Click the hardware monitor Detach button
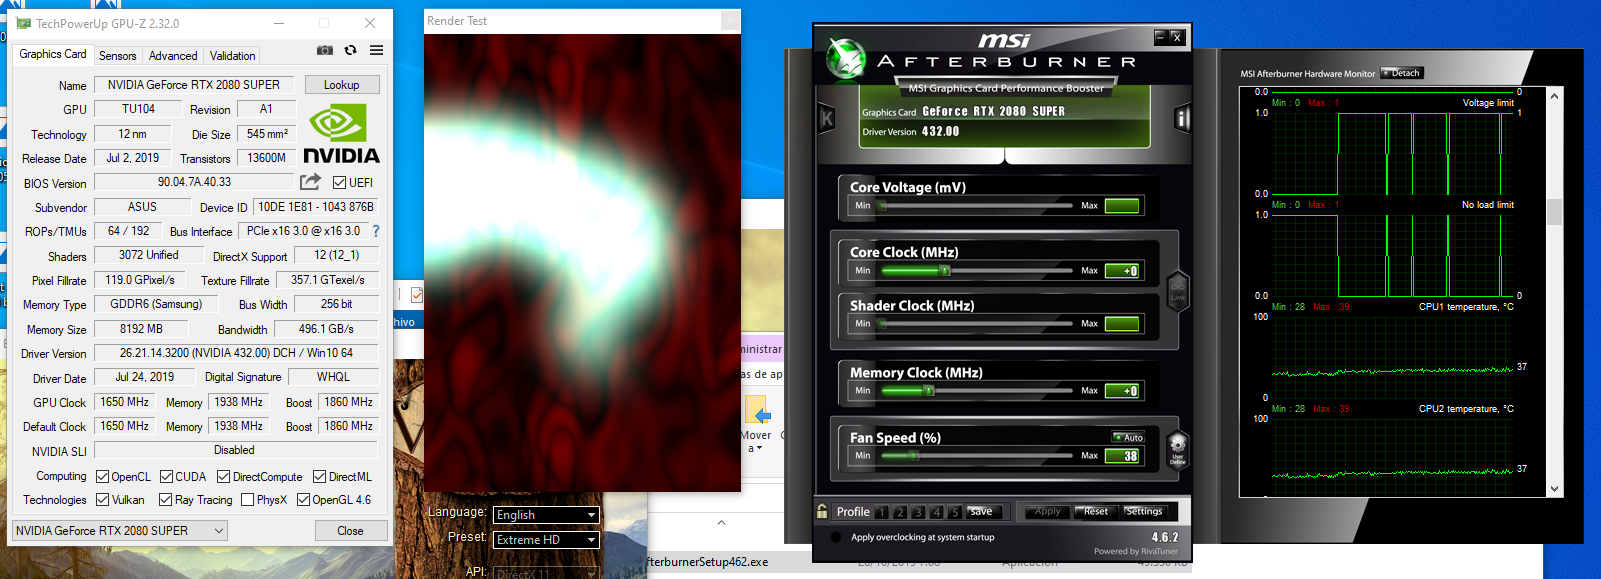The width and height of the screenshot is (1601, 579). (x=1401, y=73)
